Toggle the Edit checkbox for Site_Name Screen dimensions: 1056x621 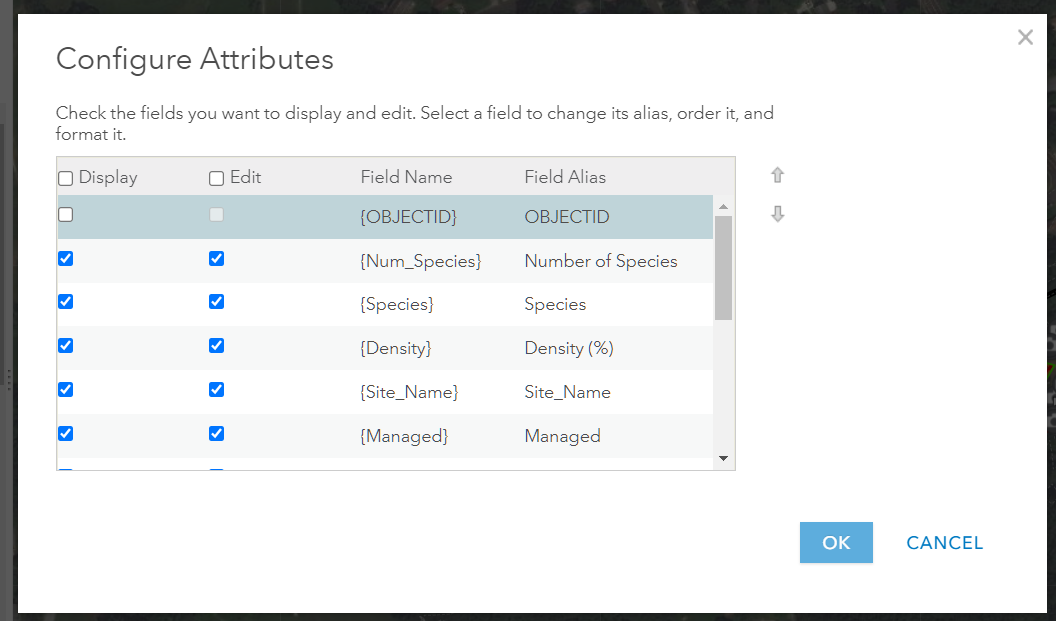tap(216, 389)
